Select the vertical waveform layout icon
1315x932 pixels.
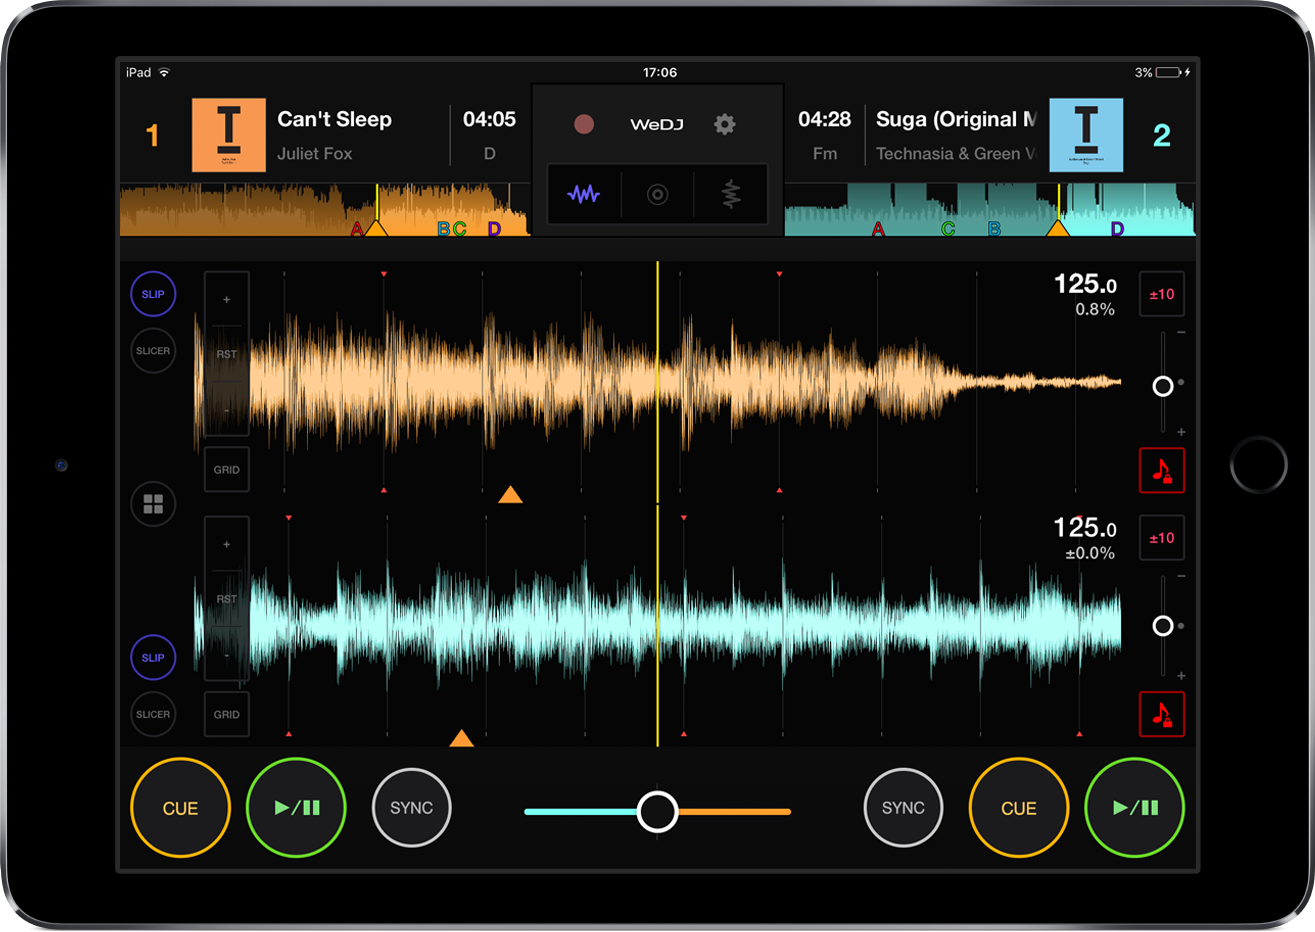(731, 194)
